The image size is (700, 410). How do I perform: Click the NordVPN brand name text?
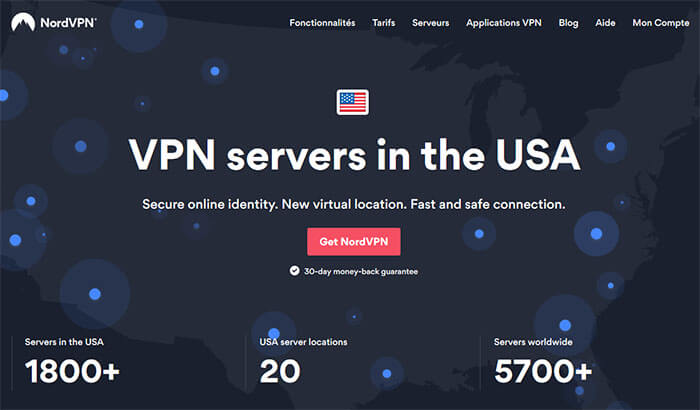68,23
